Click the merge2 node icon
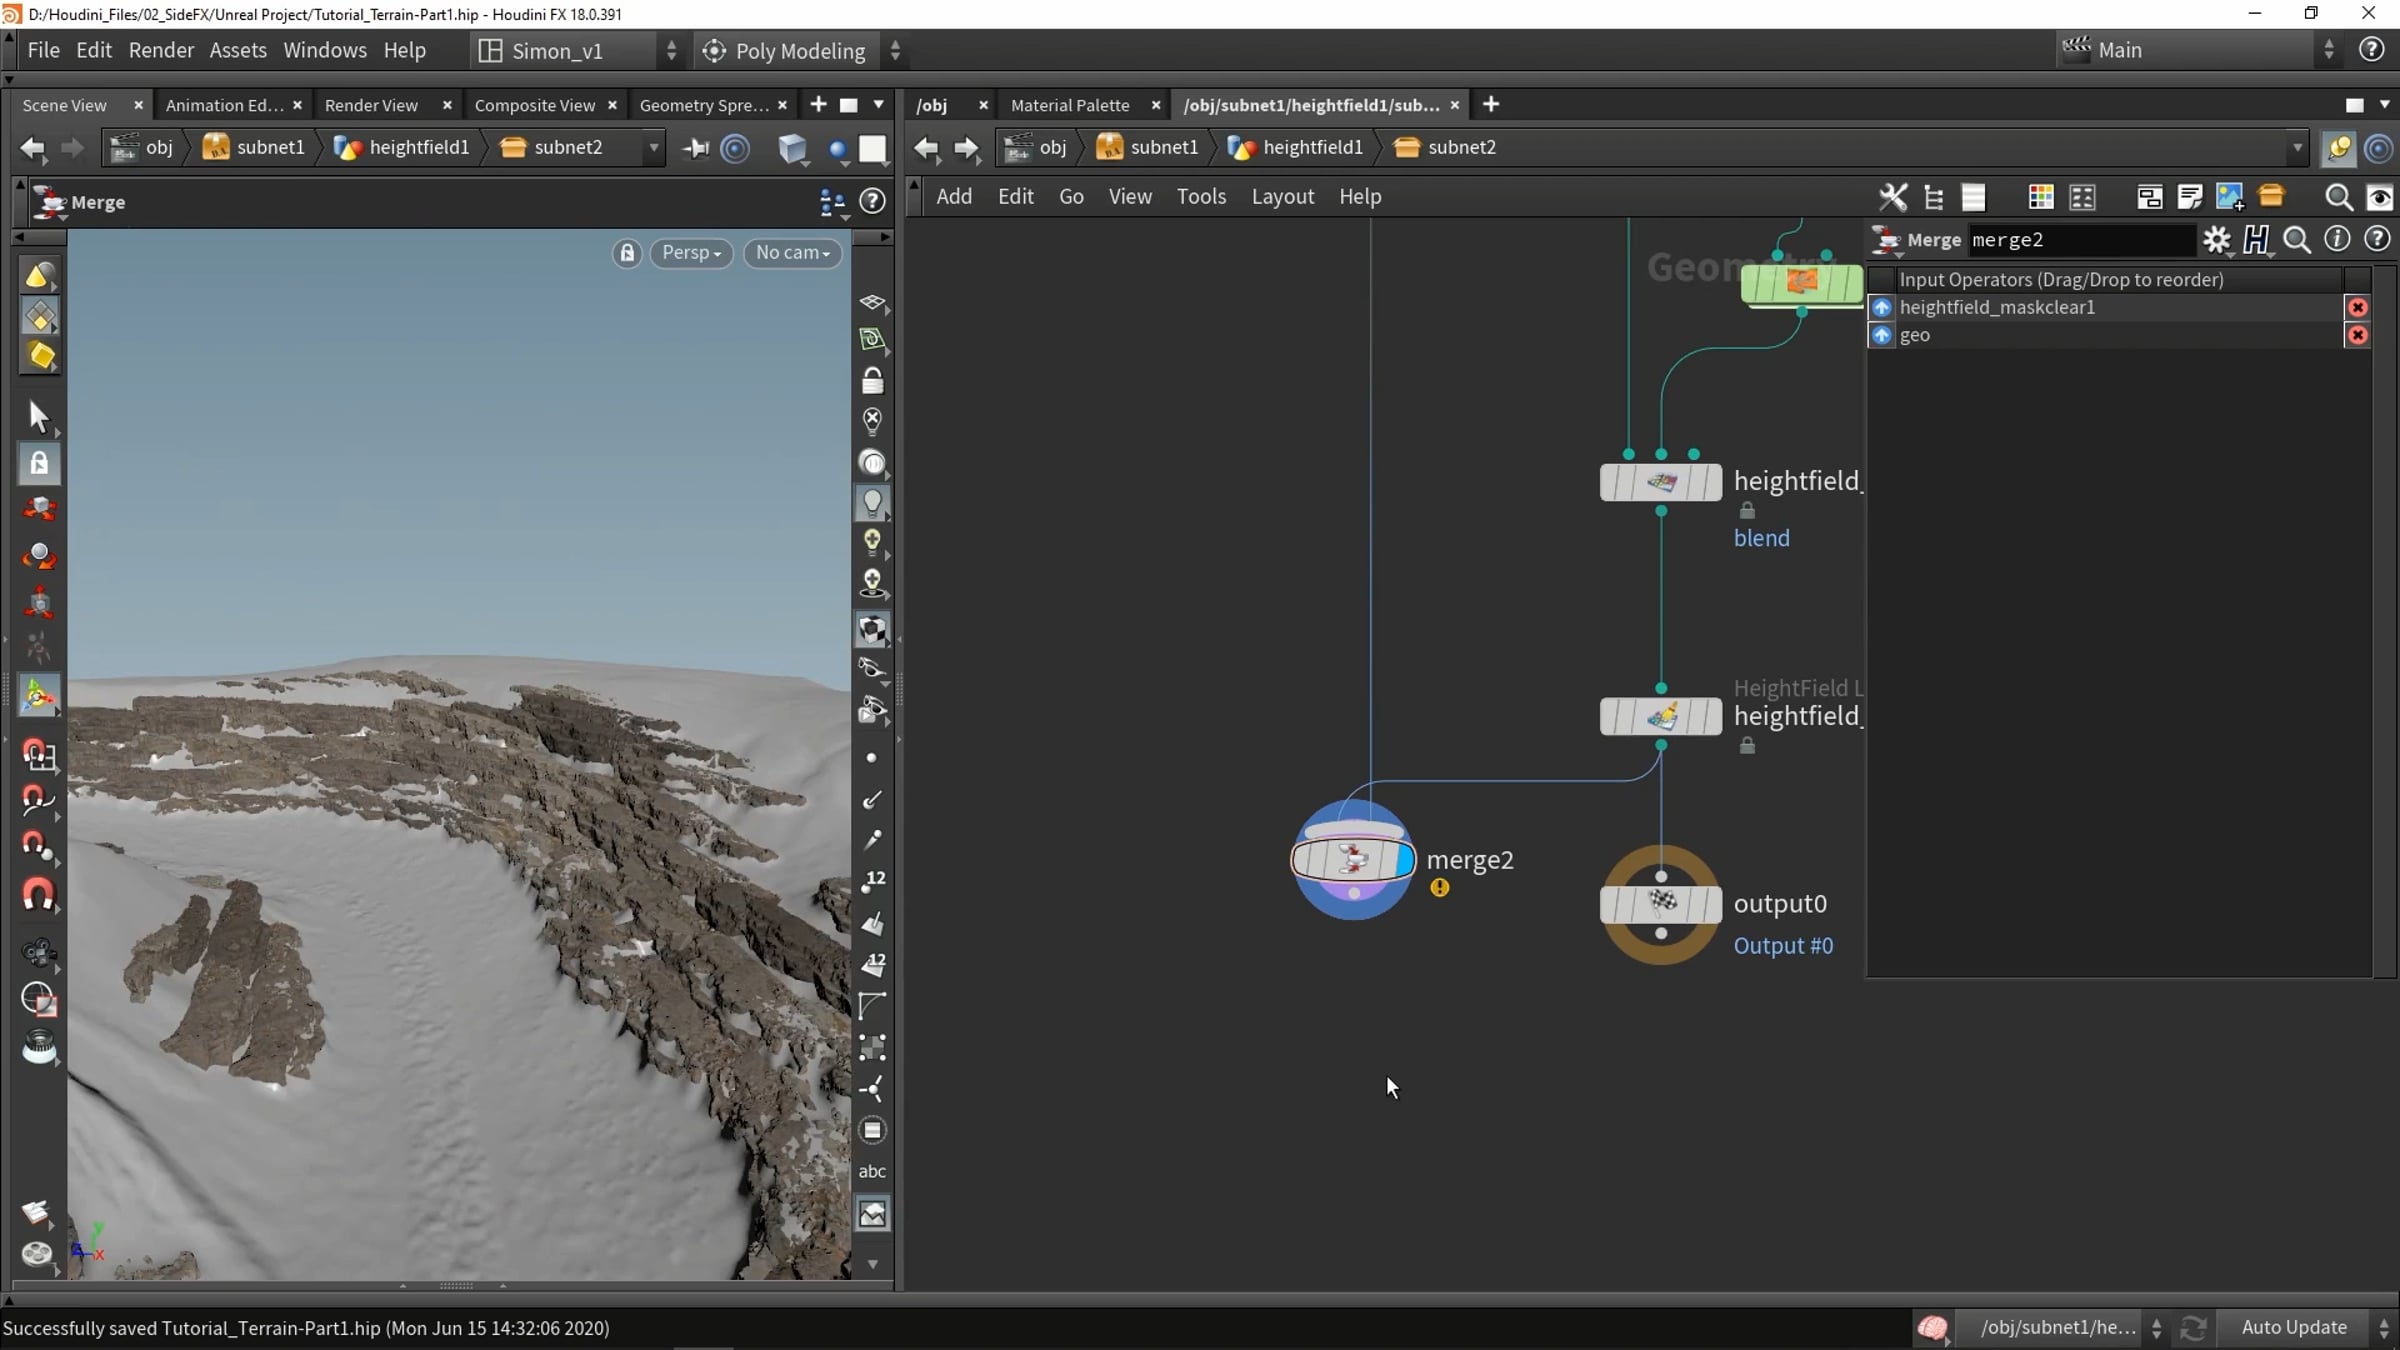Screen dimensions: 2400x1350 tap(1353, 859)
